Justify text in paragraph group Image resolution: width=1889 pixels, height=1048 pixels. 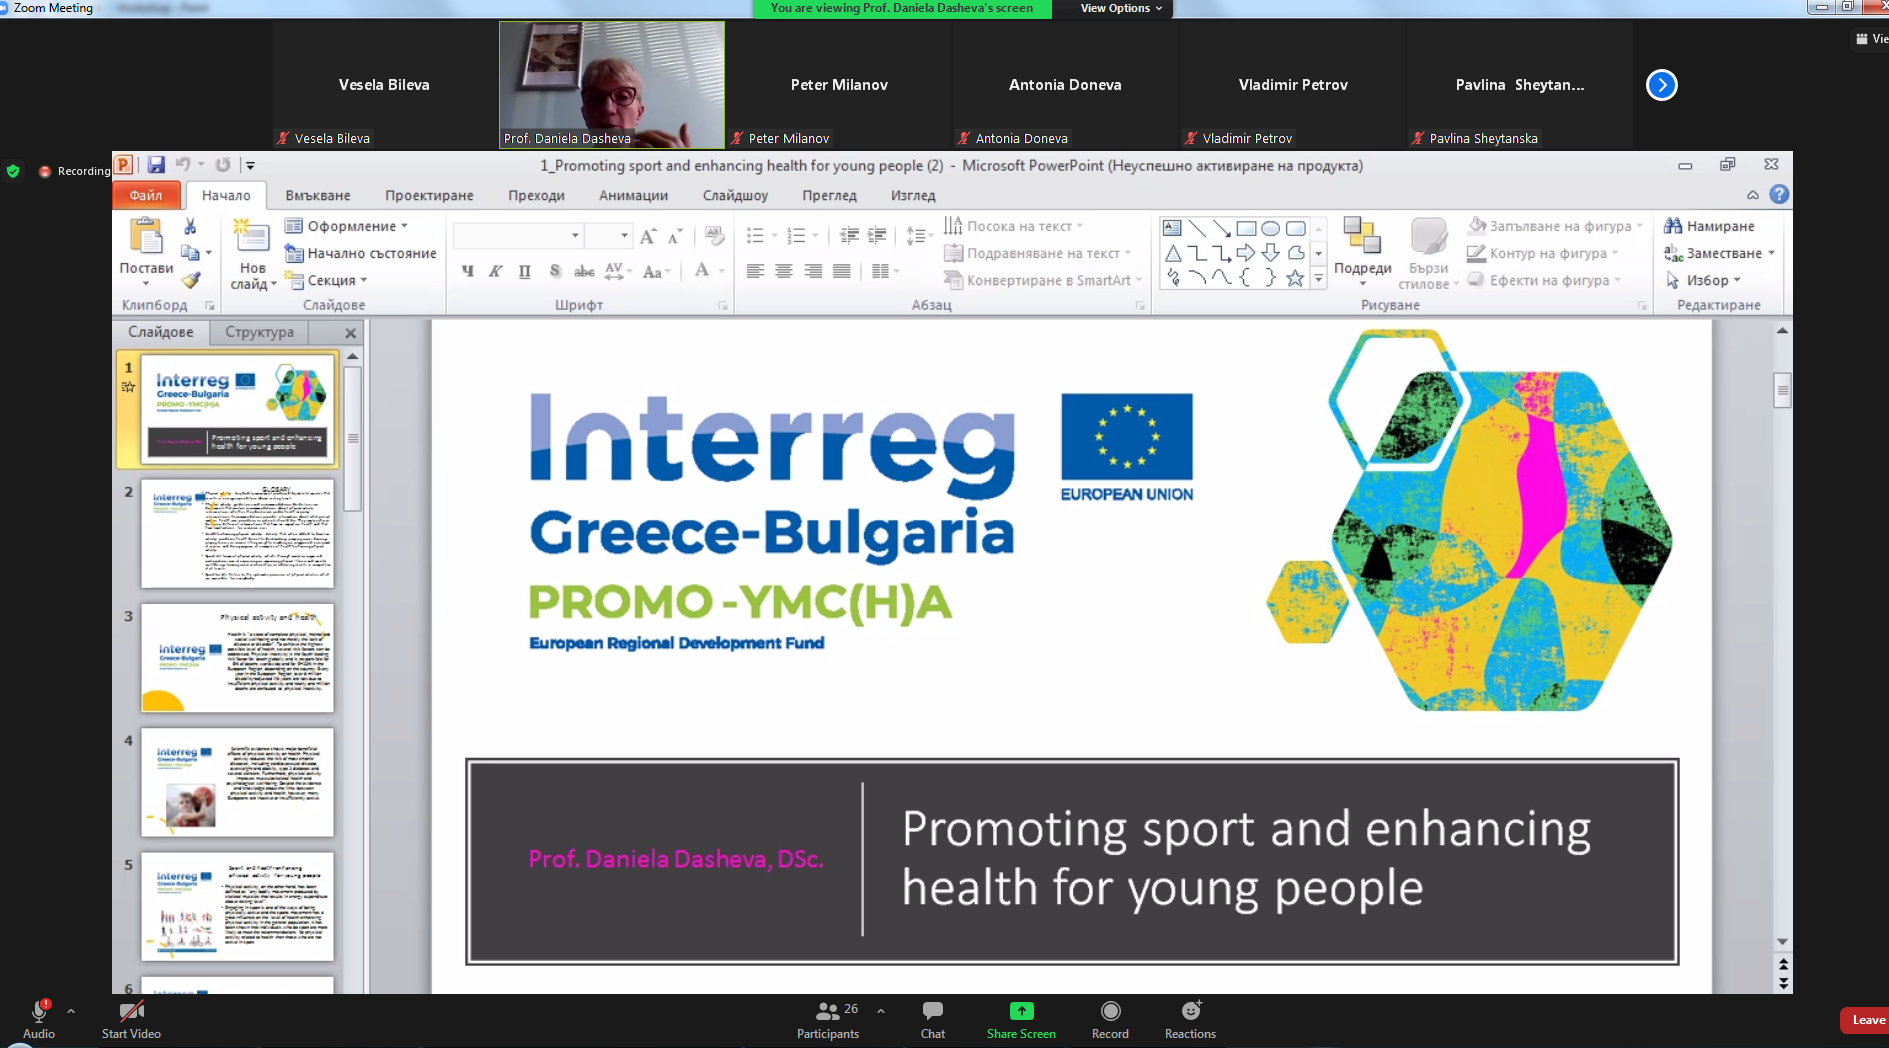(842, 271)
